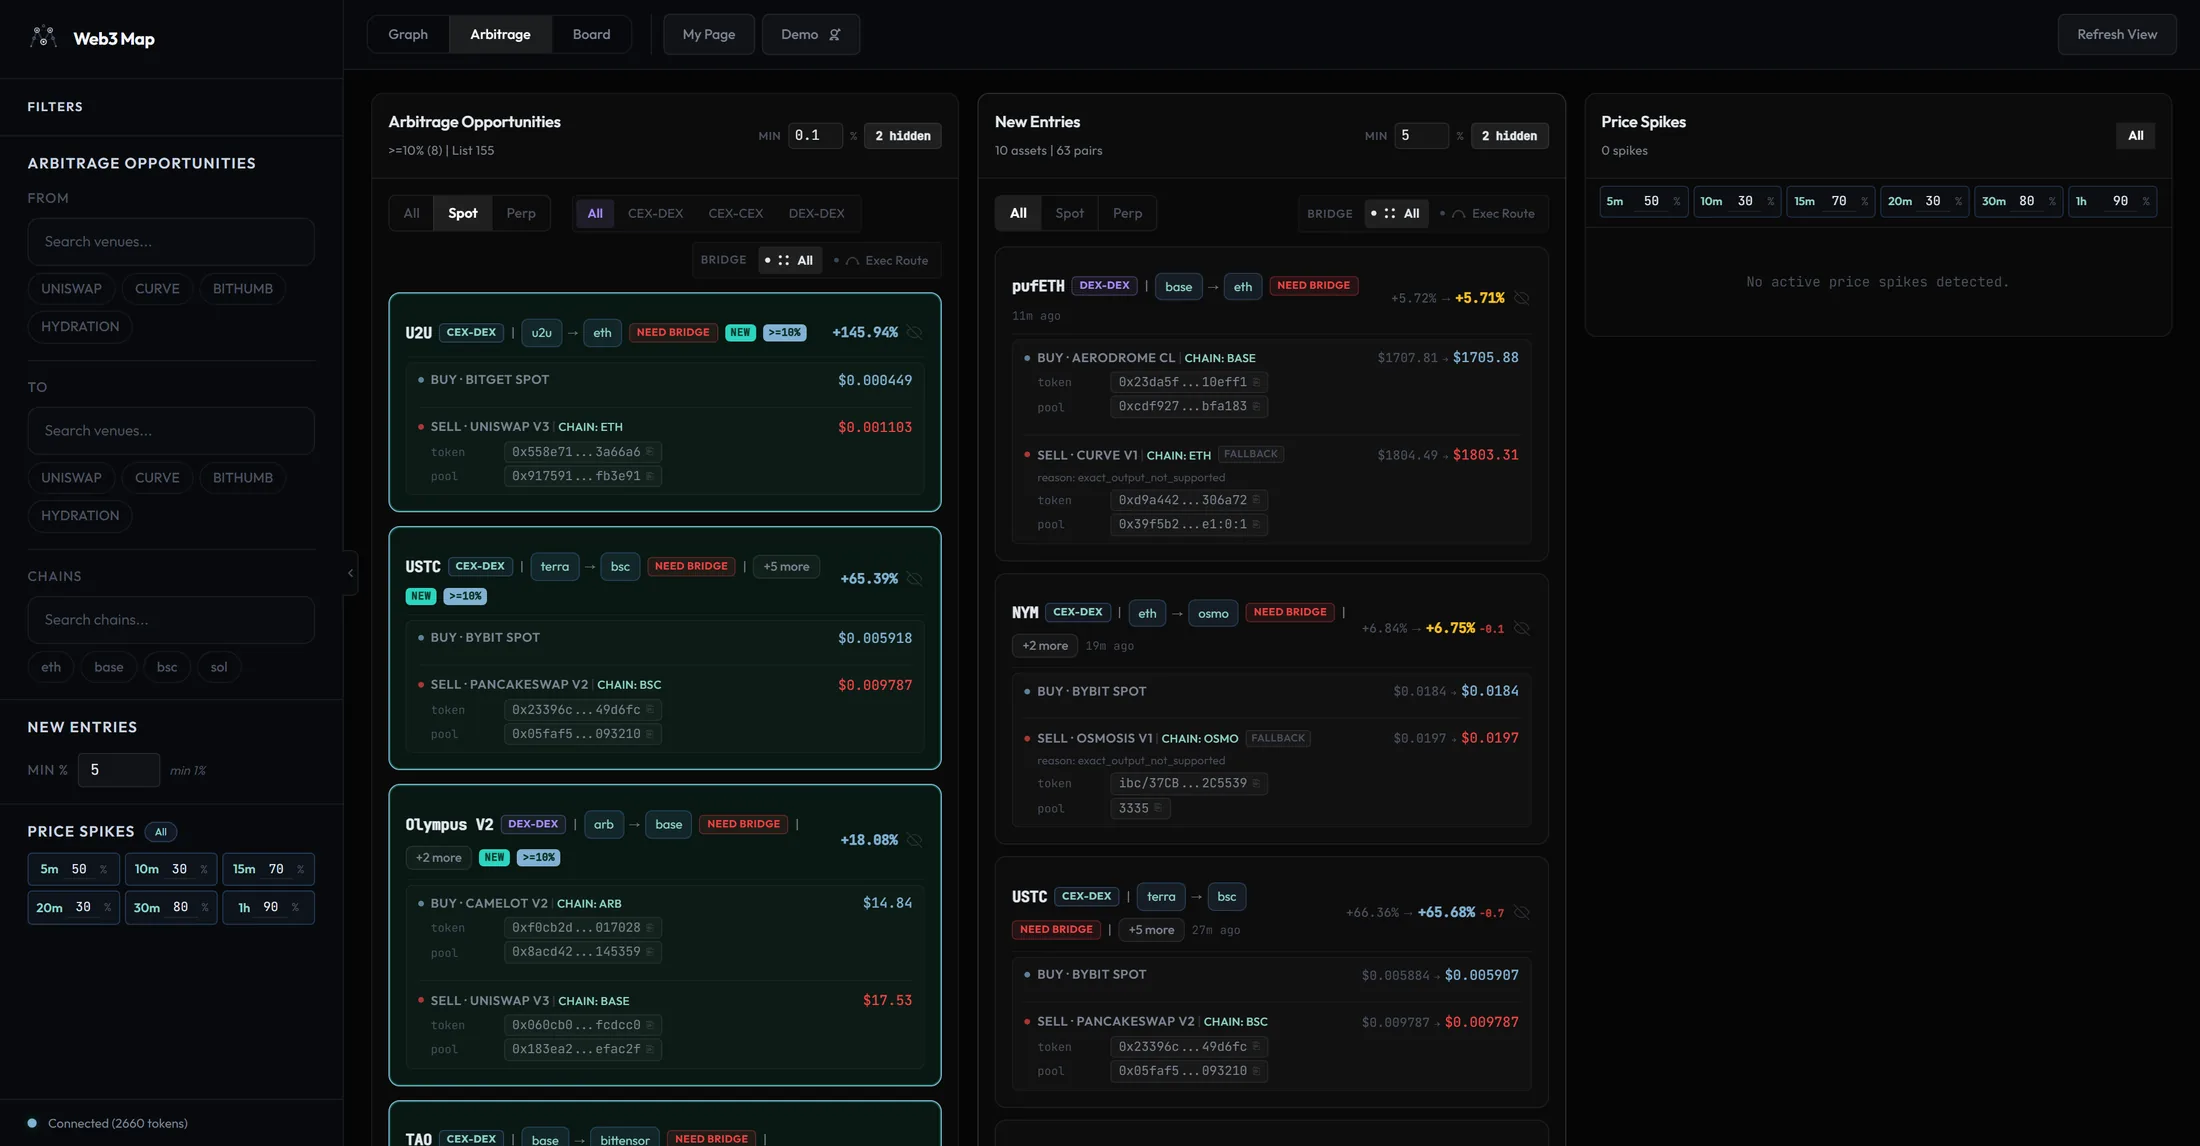
Task: Edit sidebar New Entries MIN % field
Action: [119, 770]
